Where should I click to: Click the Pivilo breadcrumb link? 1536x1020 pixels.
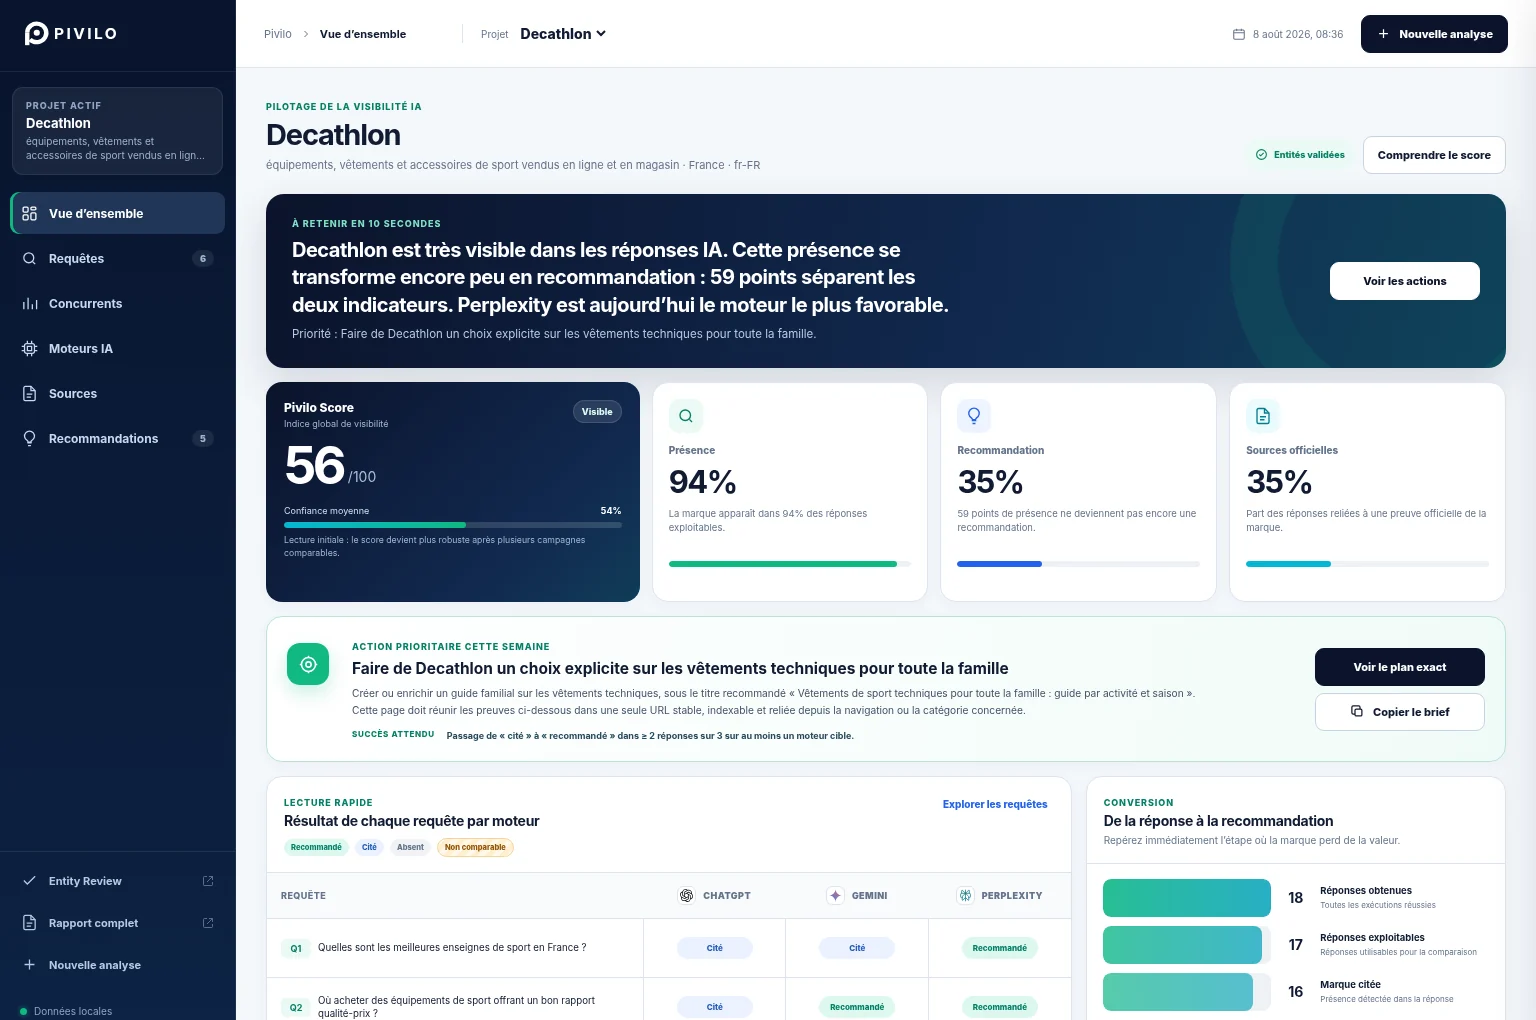click(x=278, y=34)
